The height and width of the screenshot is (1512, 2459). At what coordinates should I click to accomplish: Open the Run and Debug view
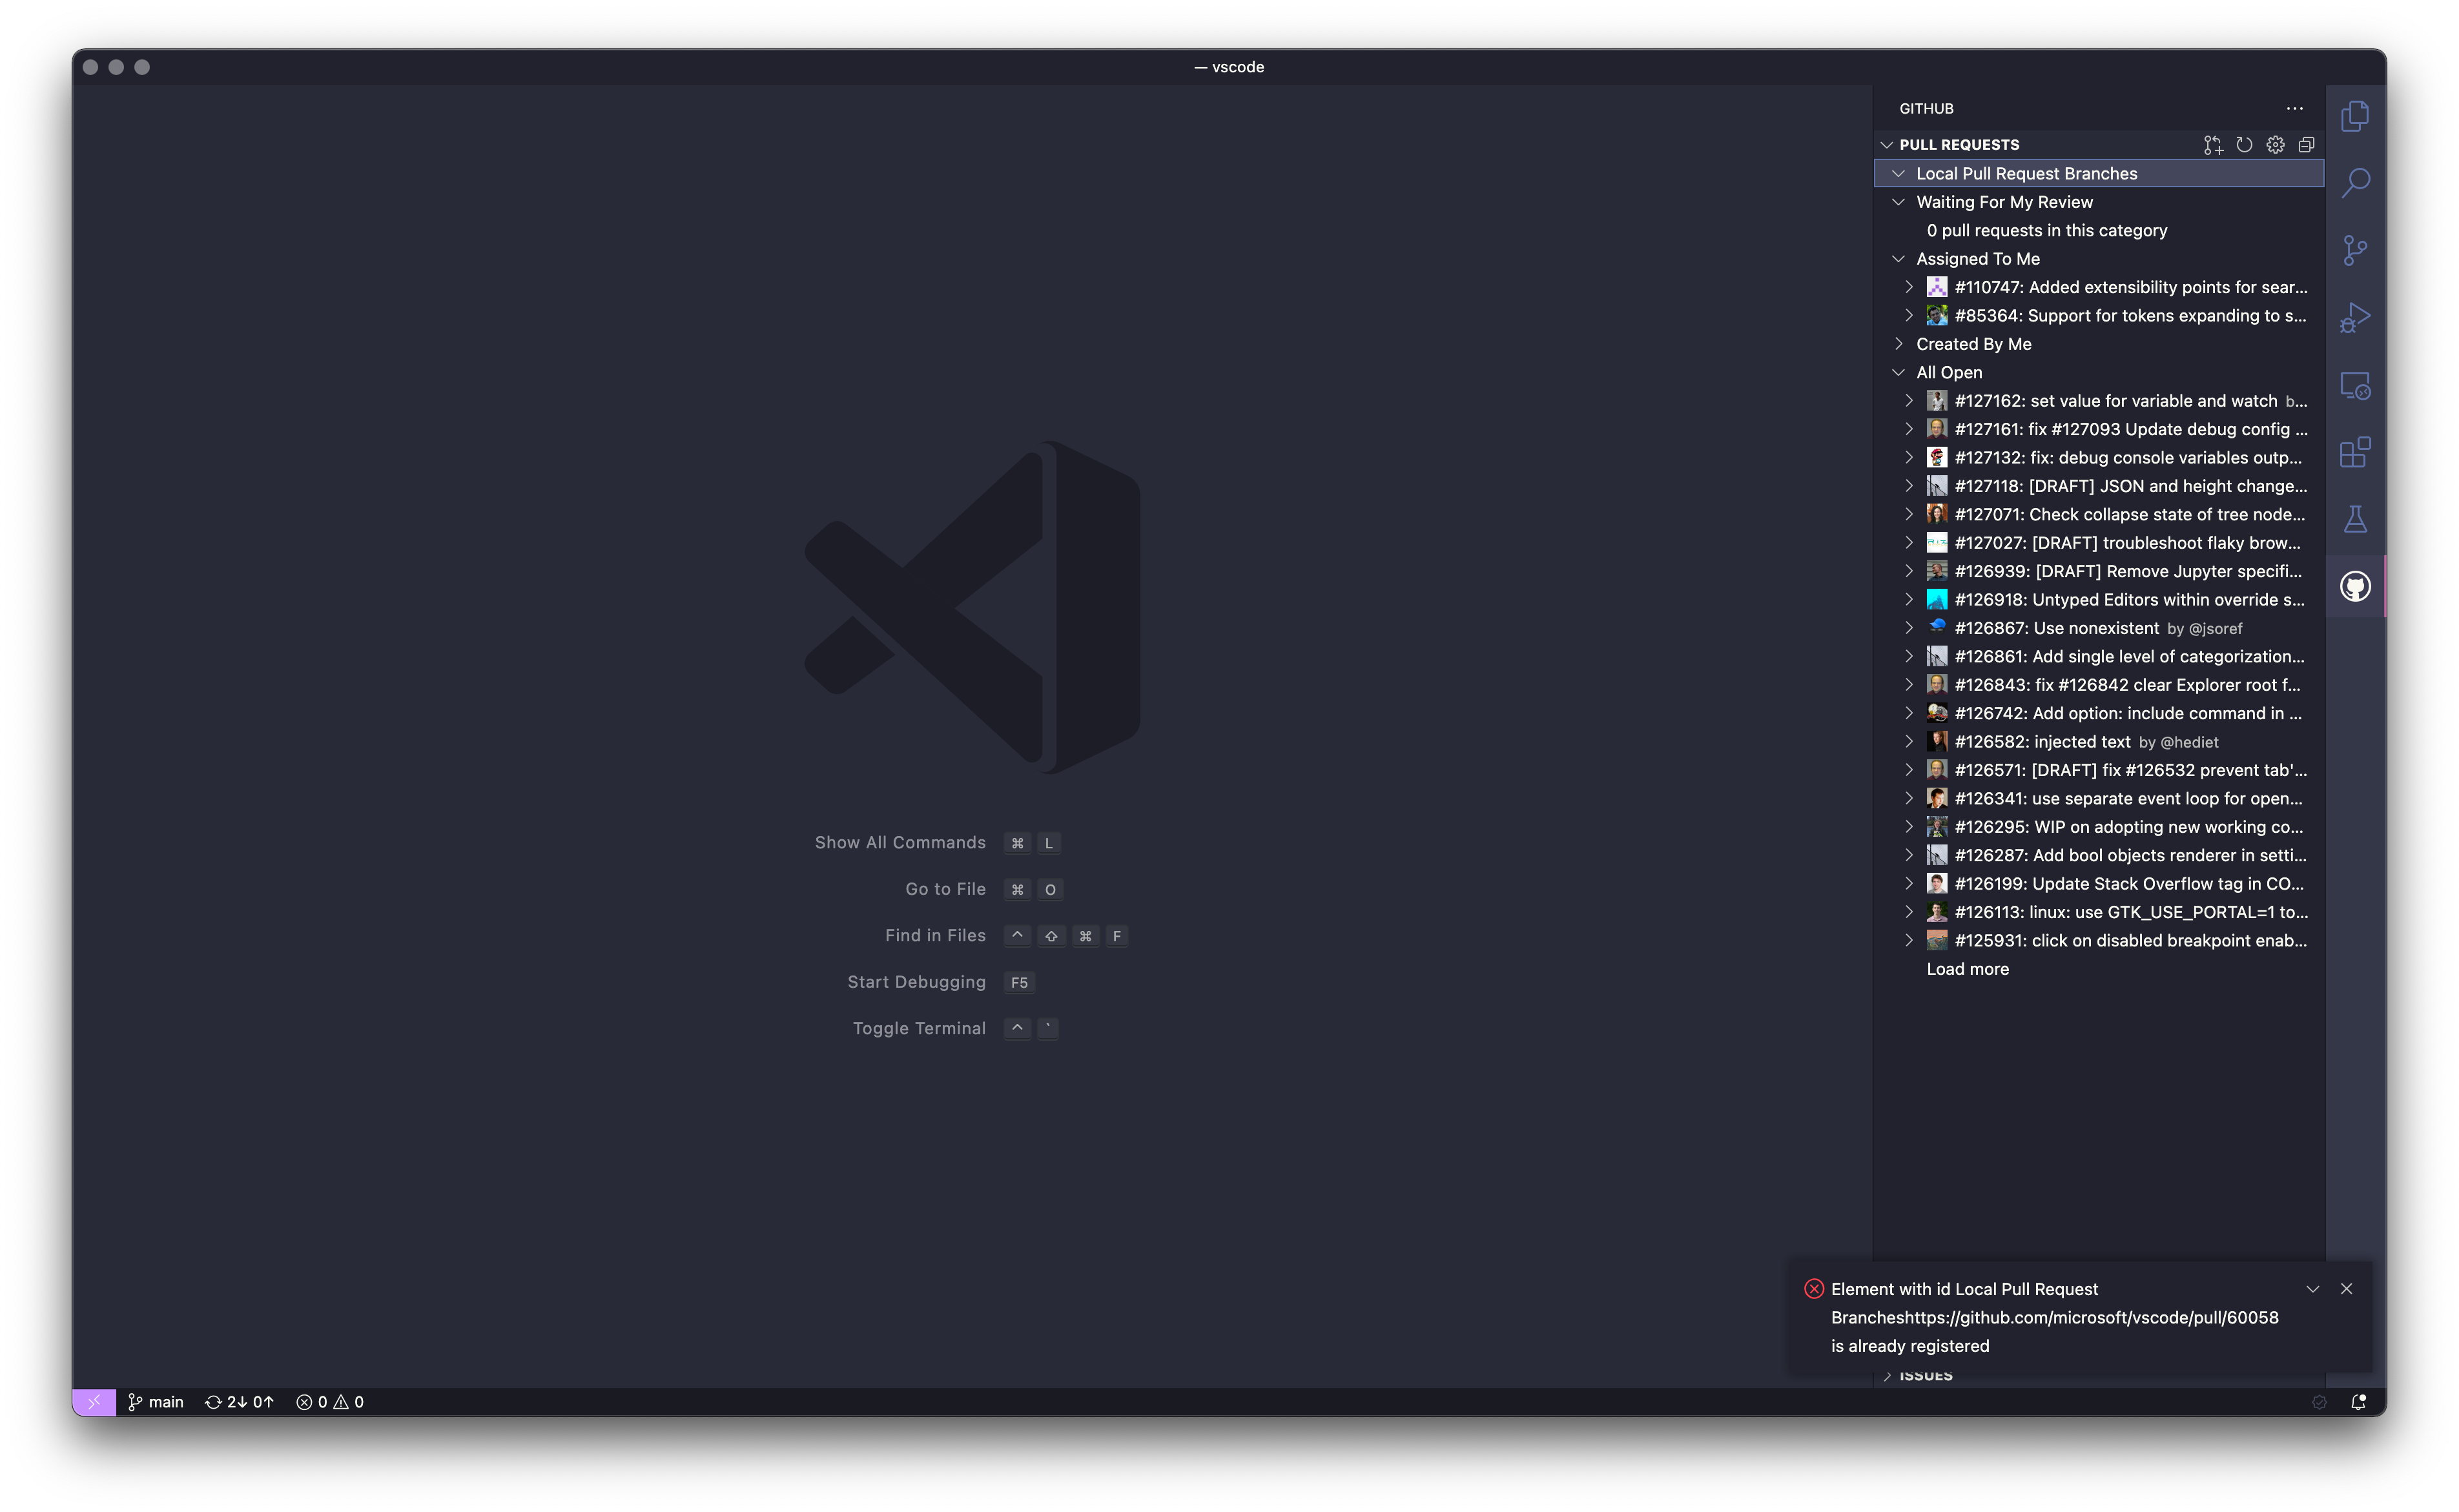2356,317
